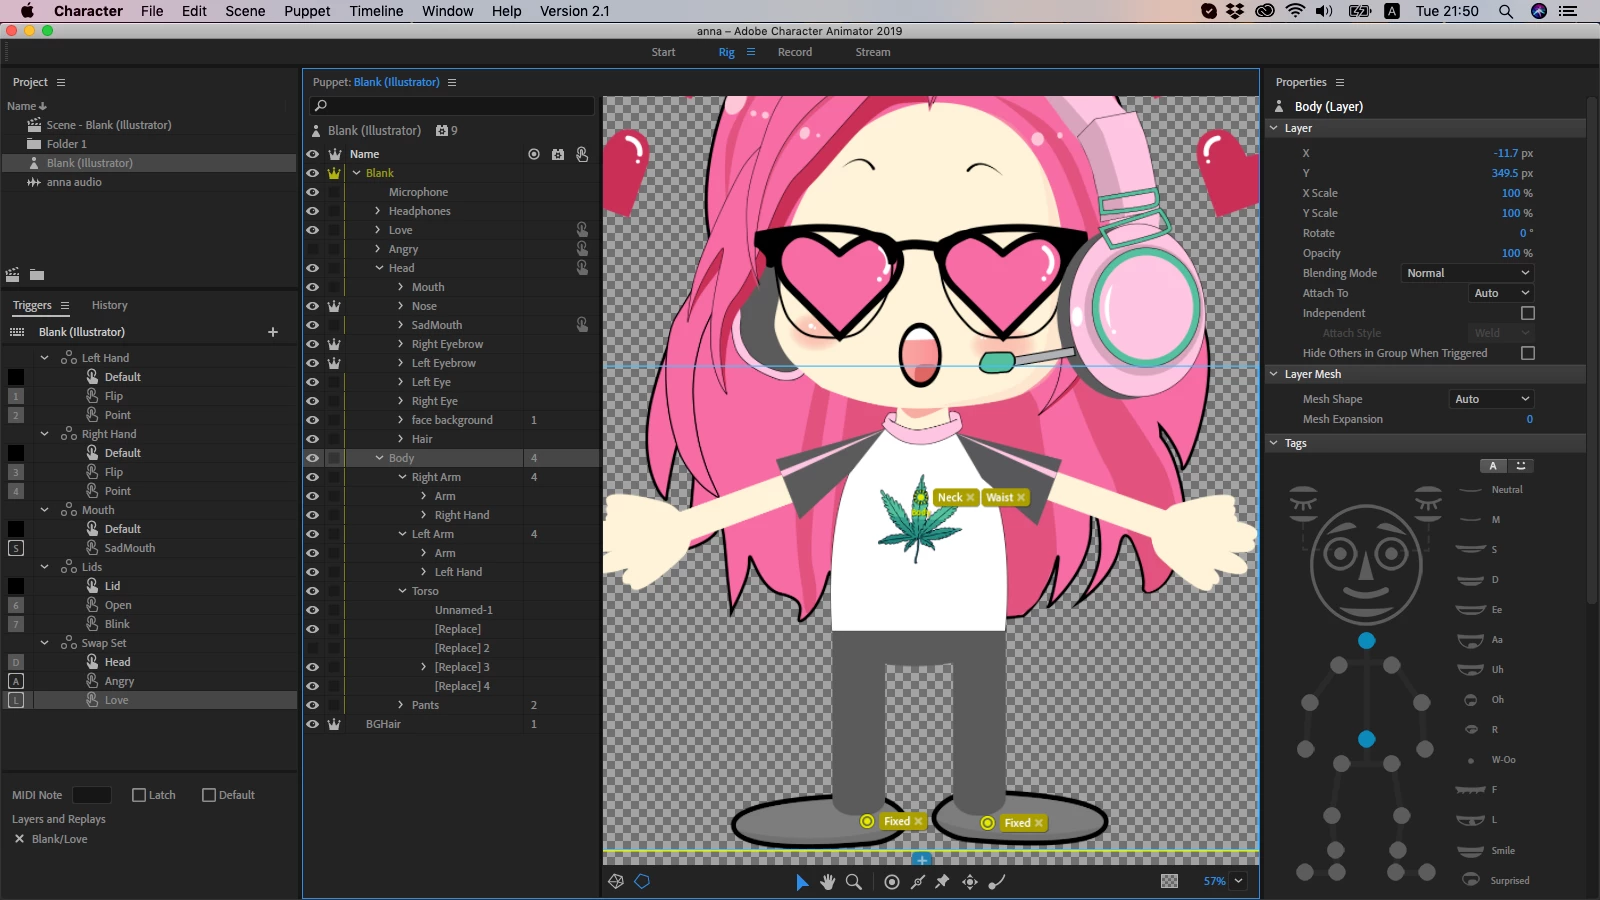
Task: Select the Pin tool
Action: (x=942, y=881)
